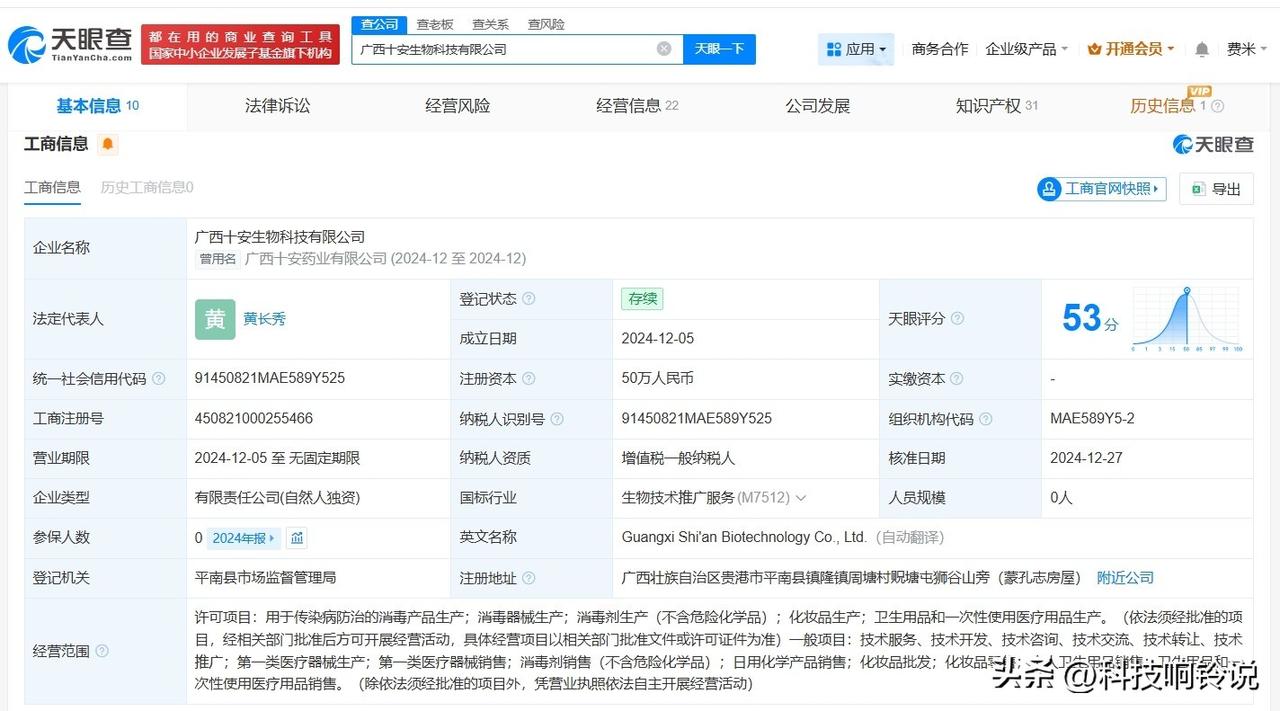Click the help icon next to 注册资本
The image size is (1280, 711).
click(x=529, y=379)
